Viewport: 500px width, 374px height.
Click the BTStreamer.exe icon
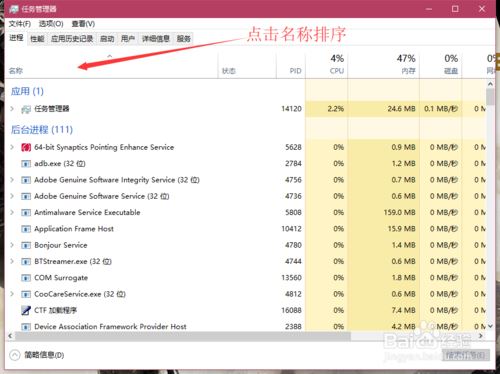tap(26, 262)
